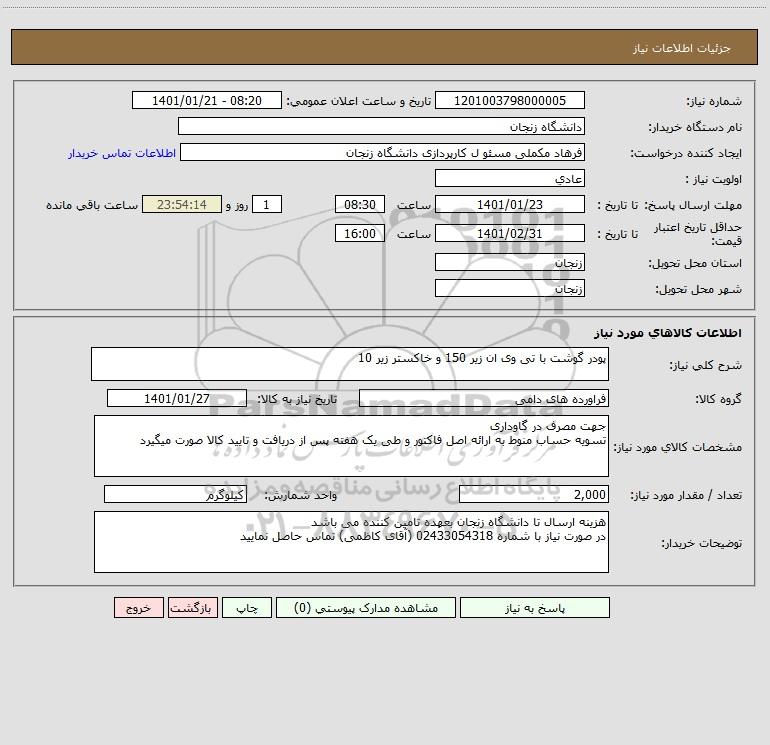Open مشاهده مدارک پیوستی (0) button
Viewport: 770px width, 745px height.
pos(366,608)
